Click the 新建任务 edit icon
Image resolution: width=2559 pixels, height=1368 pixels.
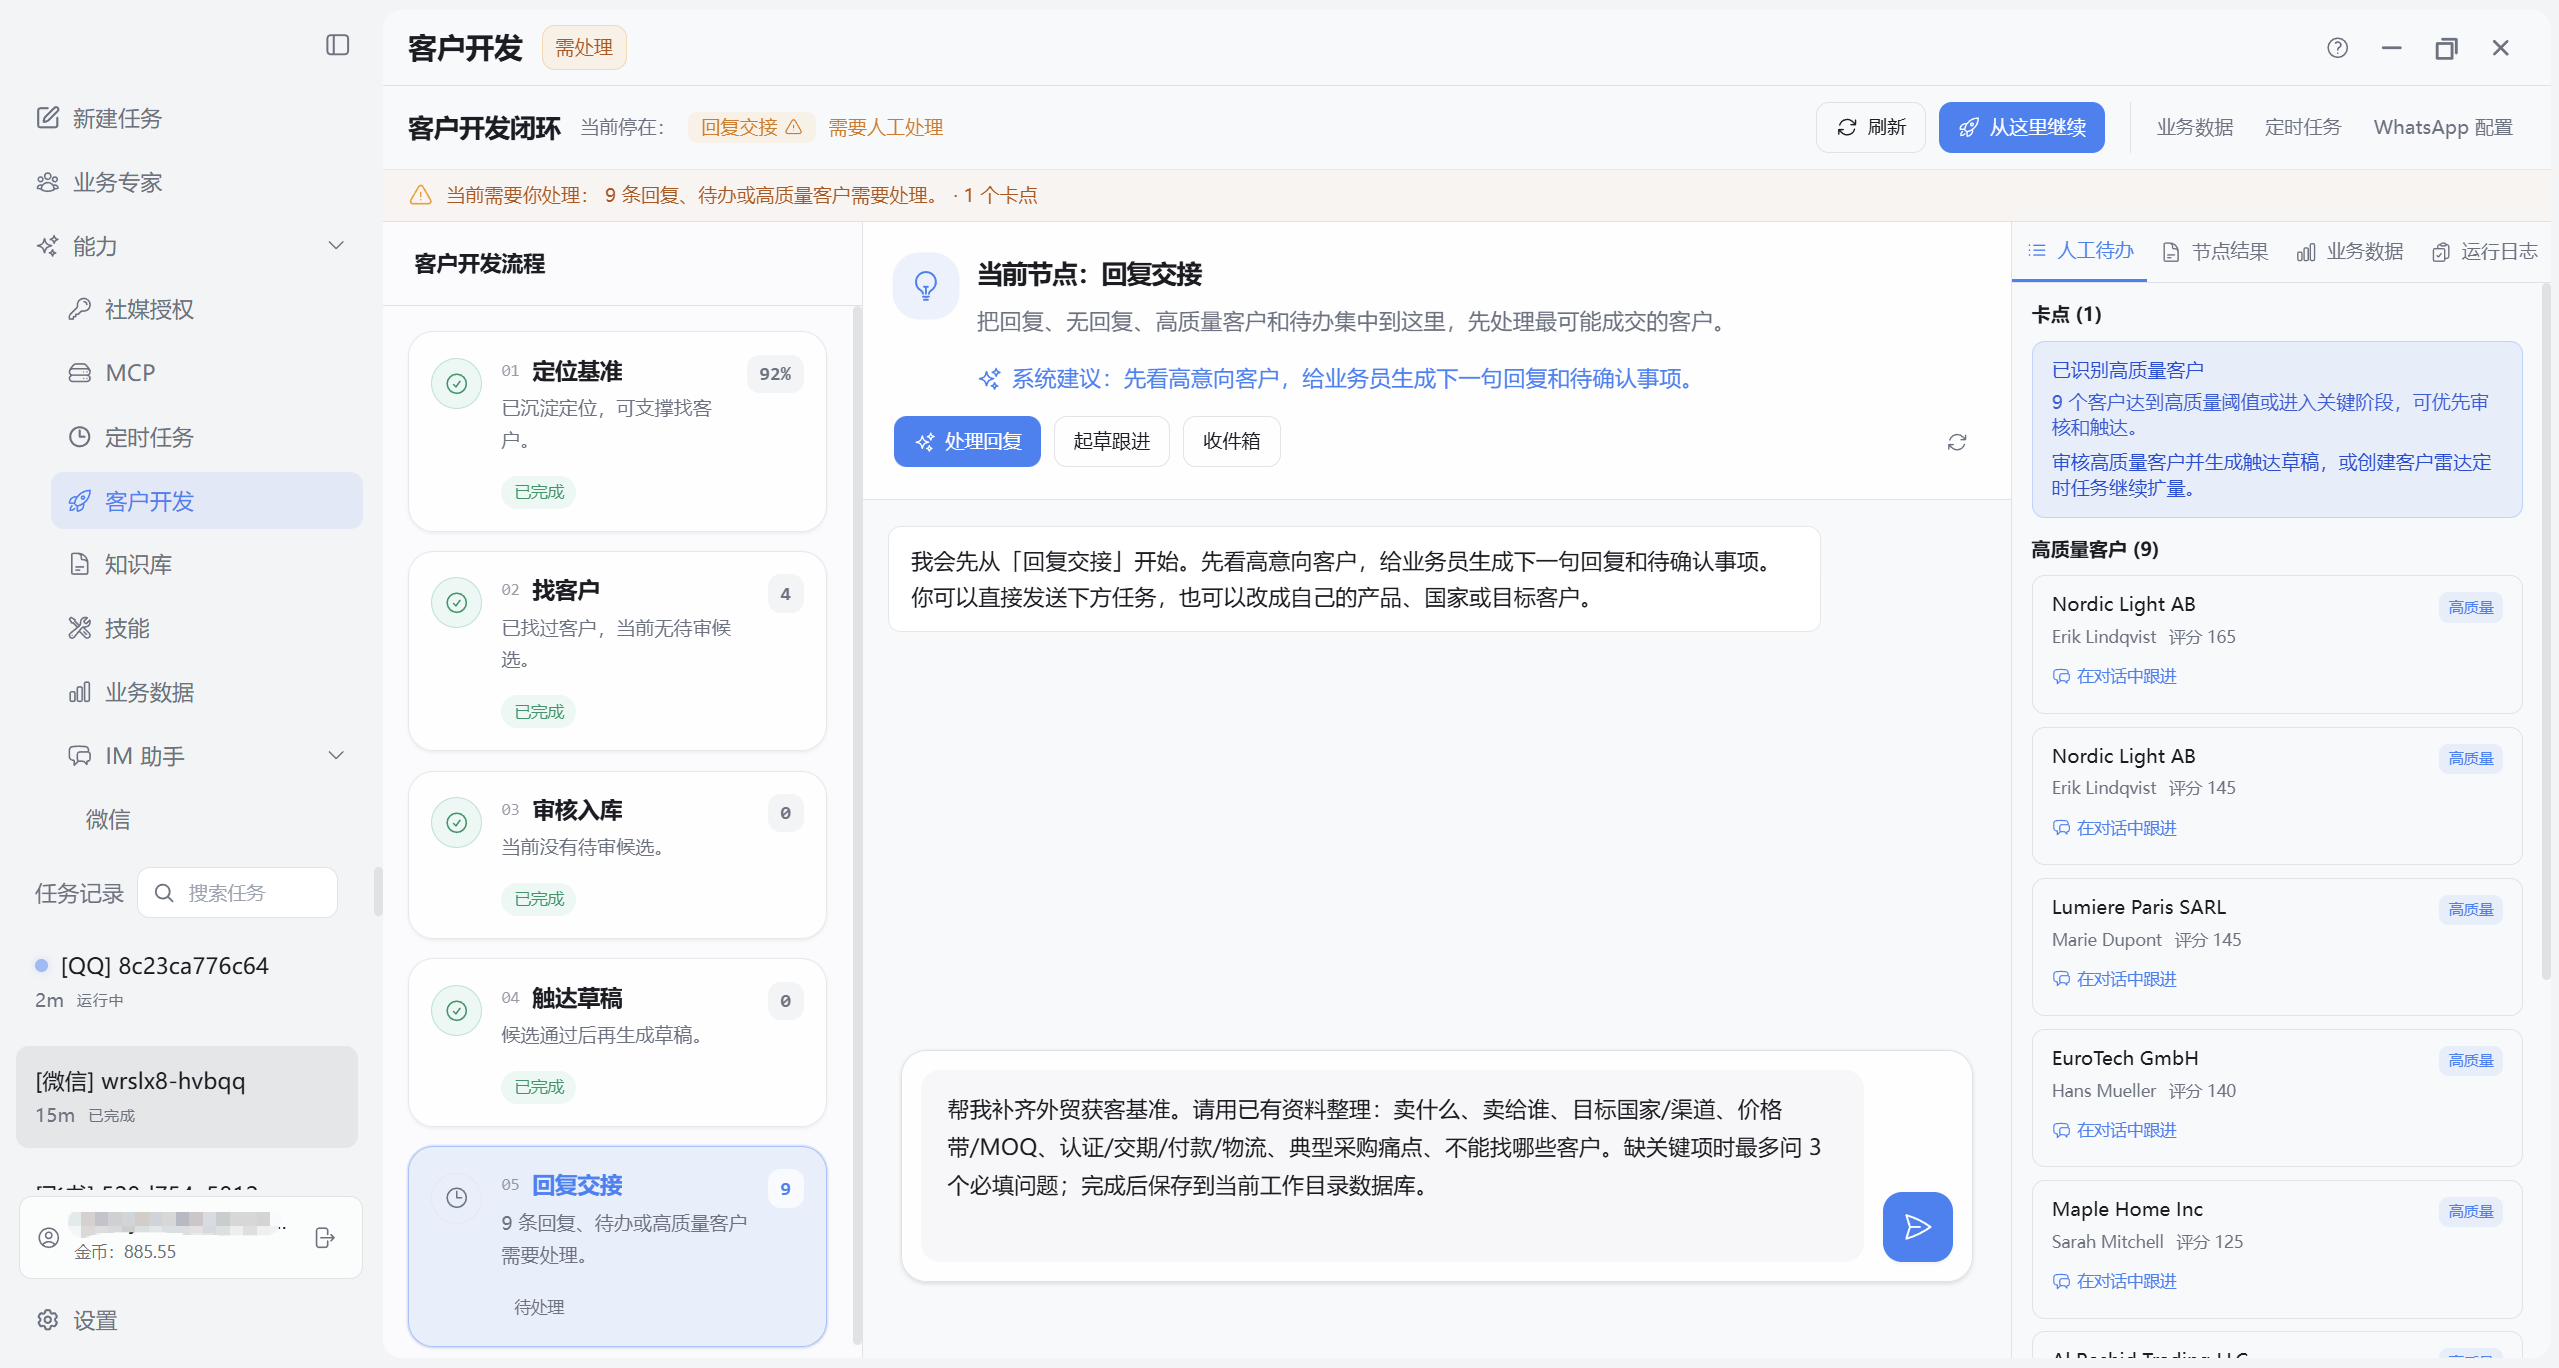coord(48,118)
